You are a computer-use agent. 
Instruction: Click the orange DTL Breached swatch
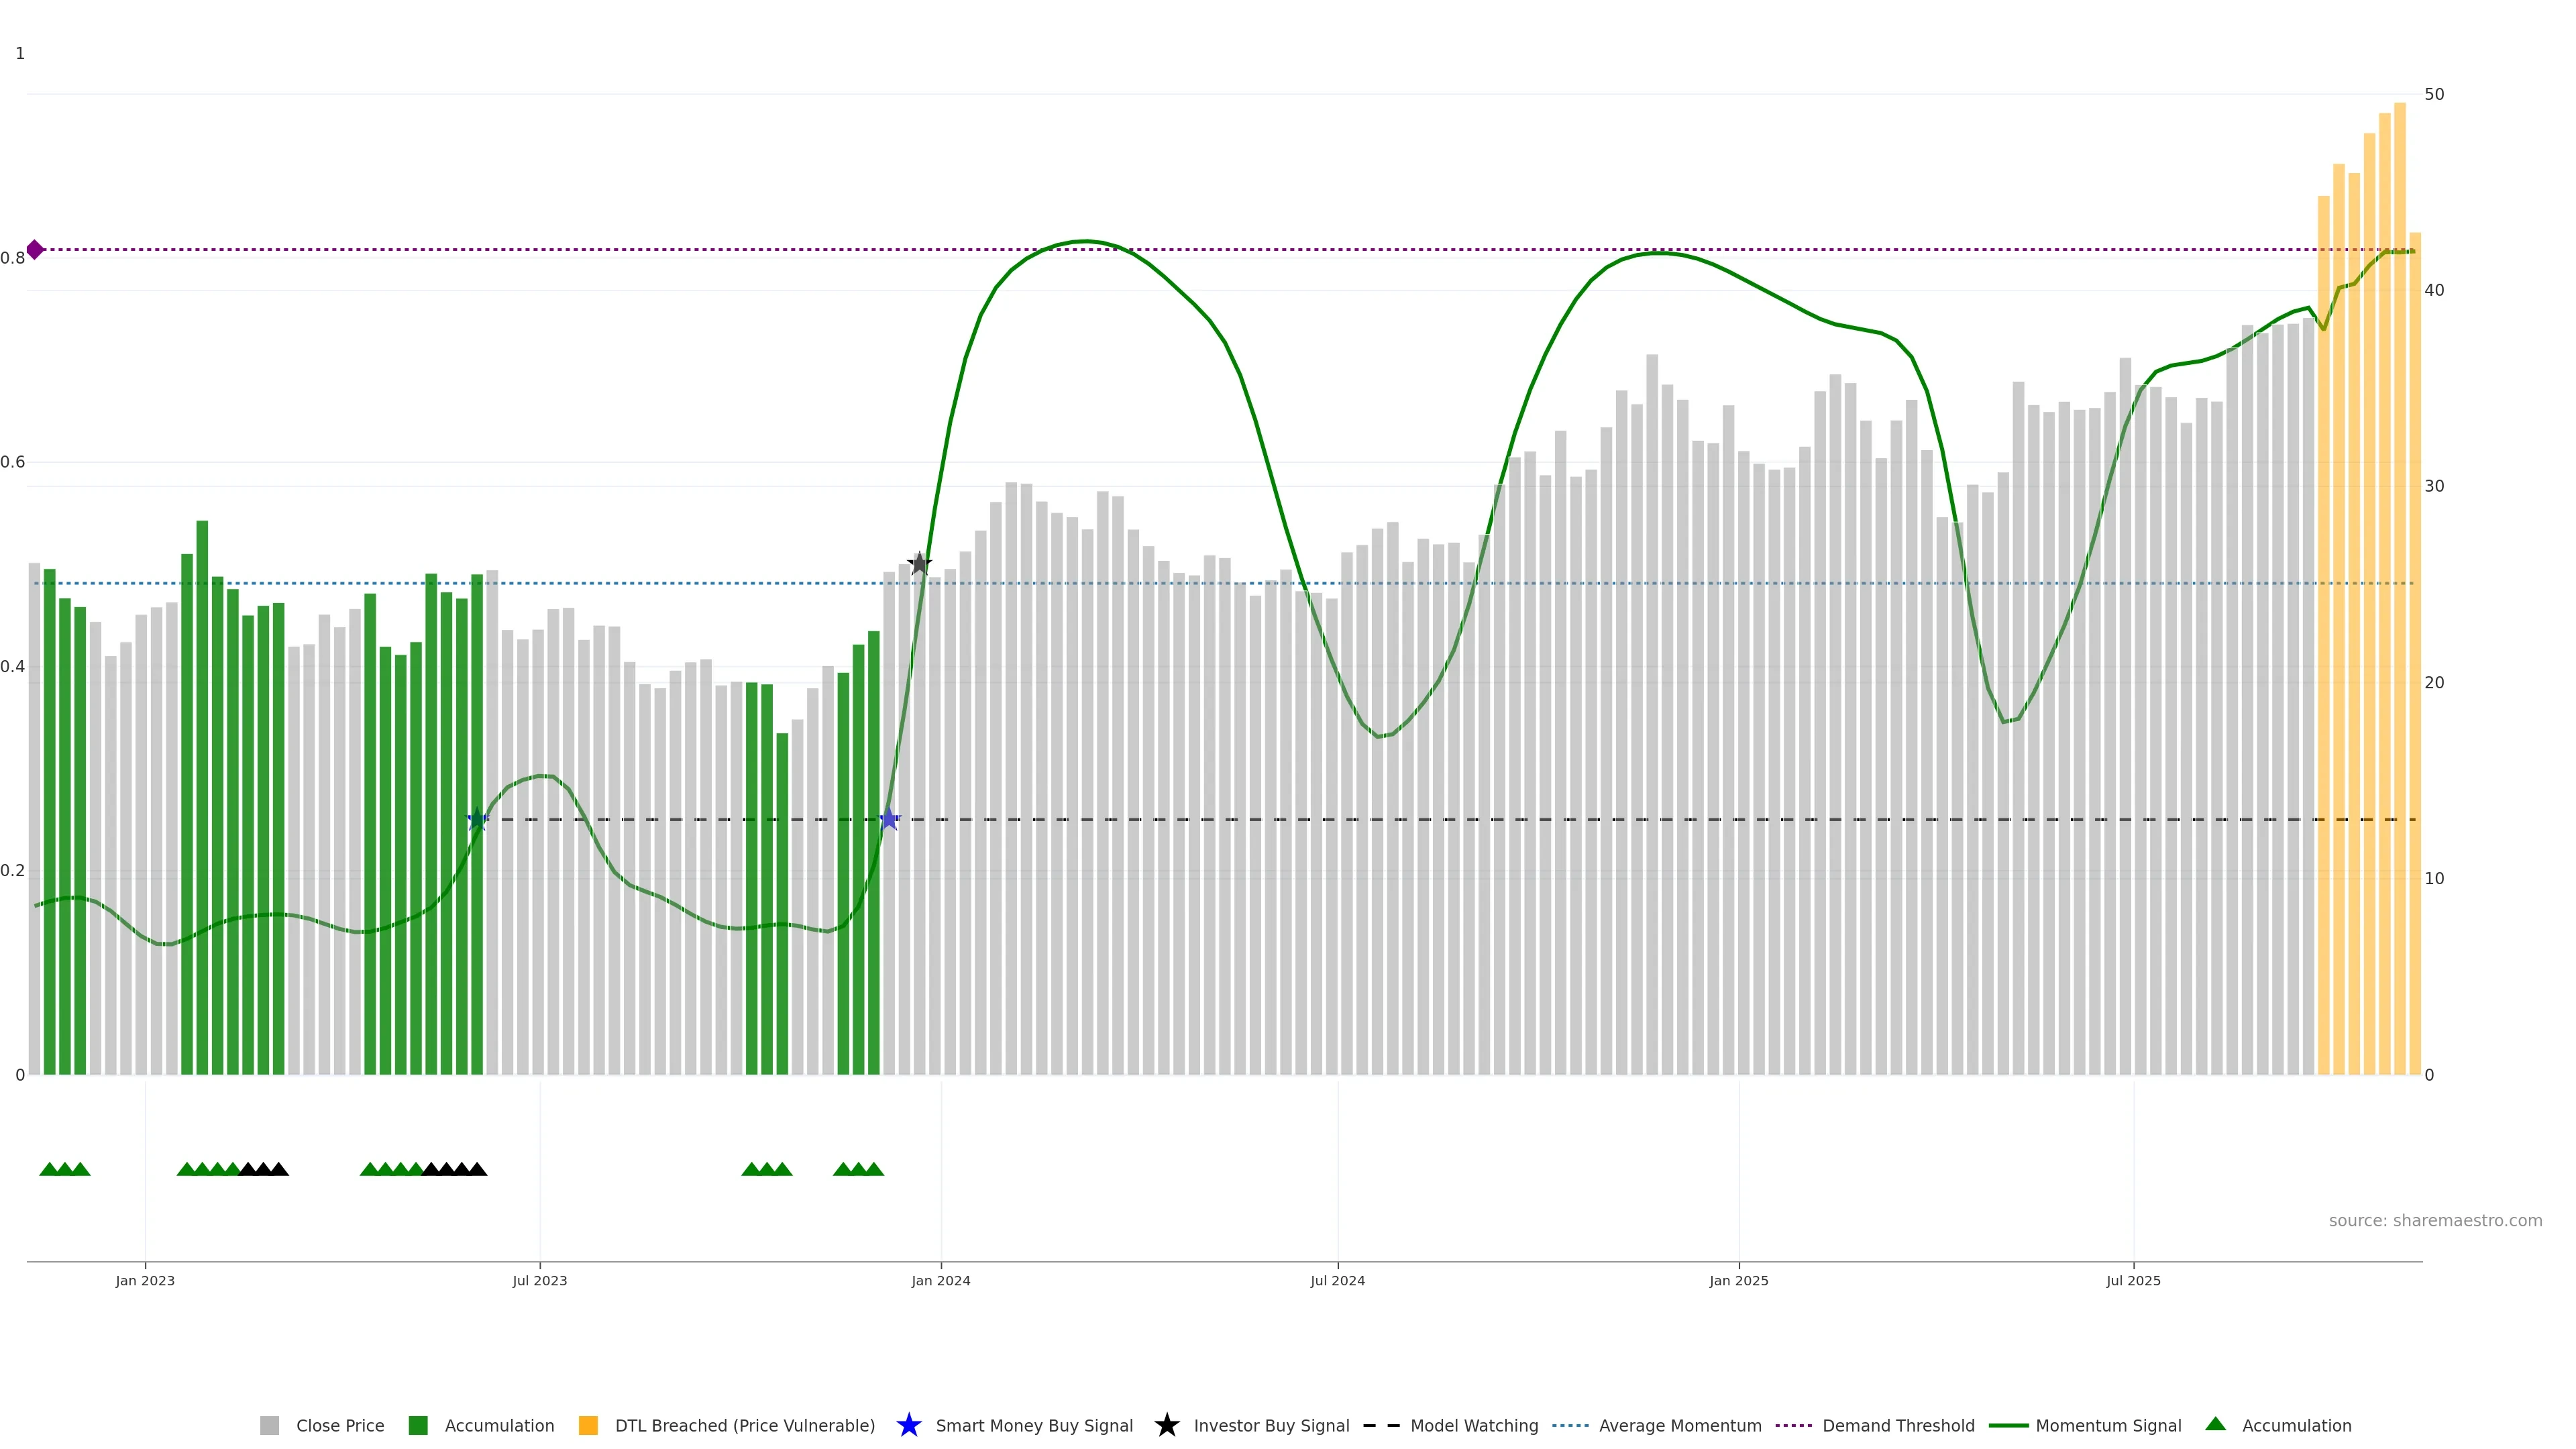point(588,1426)
